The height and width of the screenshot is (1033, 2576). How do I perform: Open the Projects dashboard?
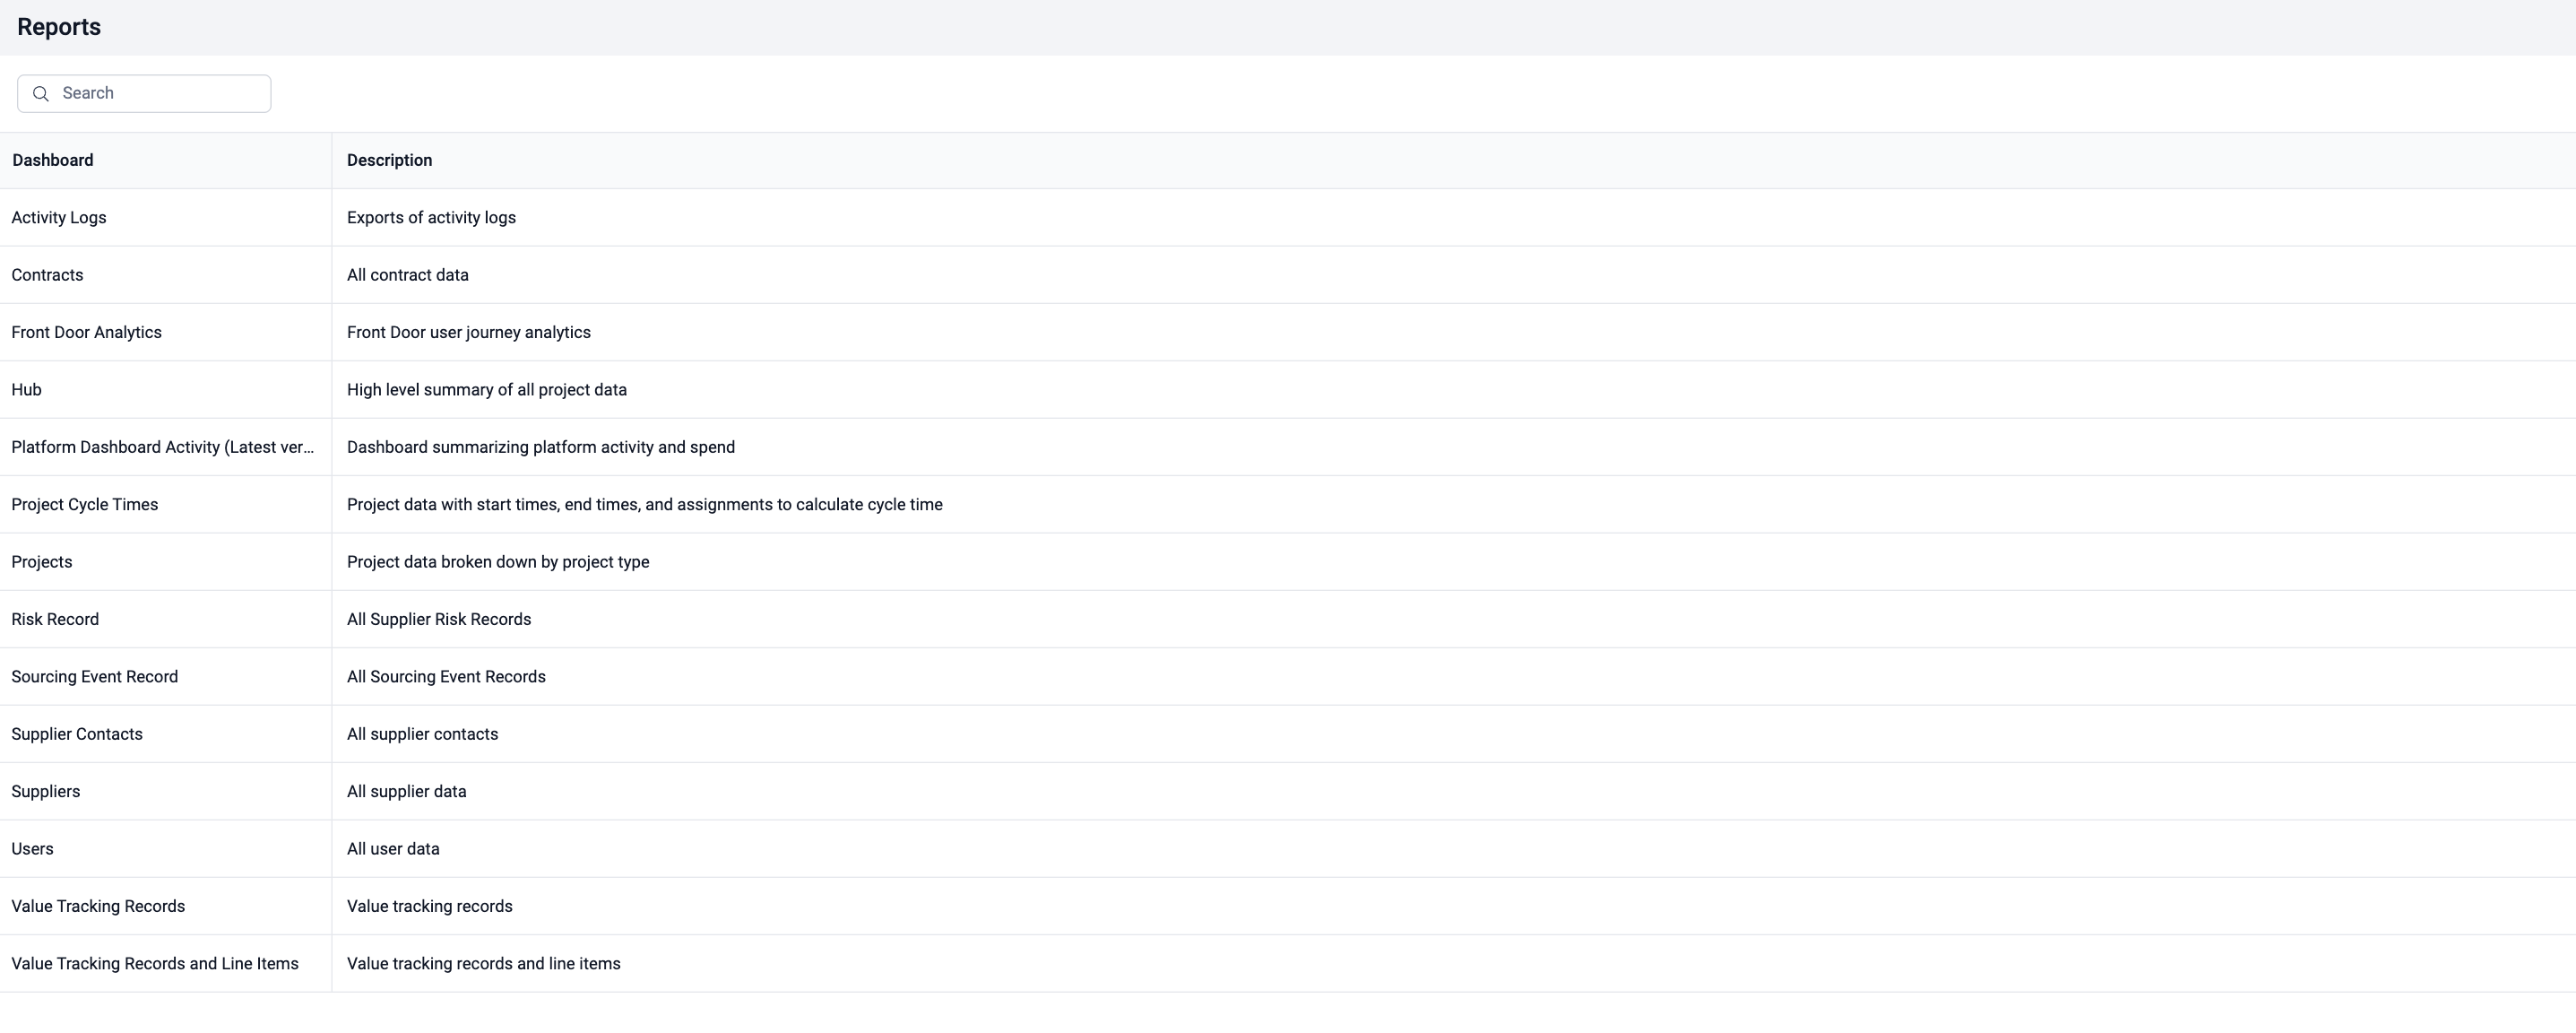click(42, 562)
